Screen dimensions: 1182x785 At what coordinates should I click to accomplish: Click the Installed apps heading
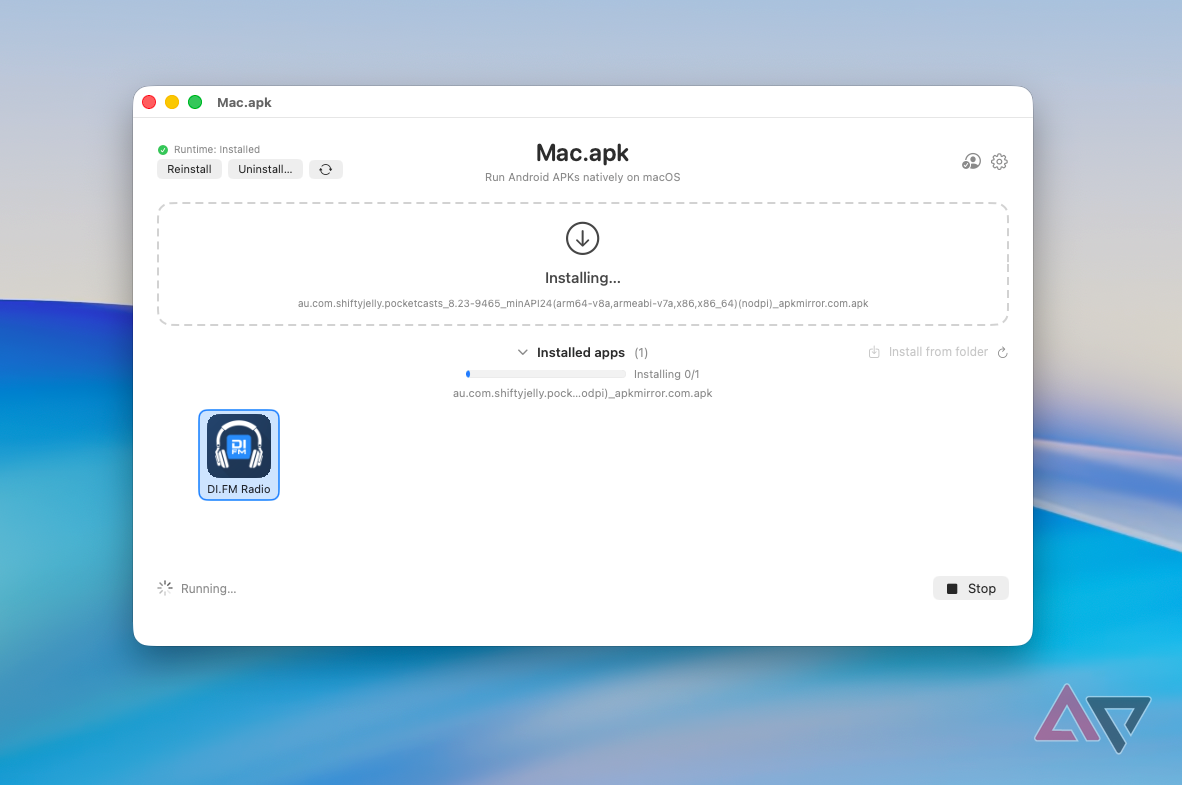pyautogui.click(x=580, y=352)
